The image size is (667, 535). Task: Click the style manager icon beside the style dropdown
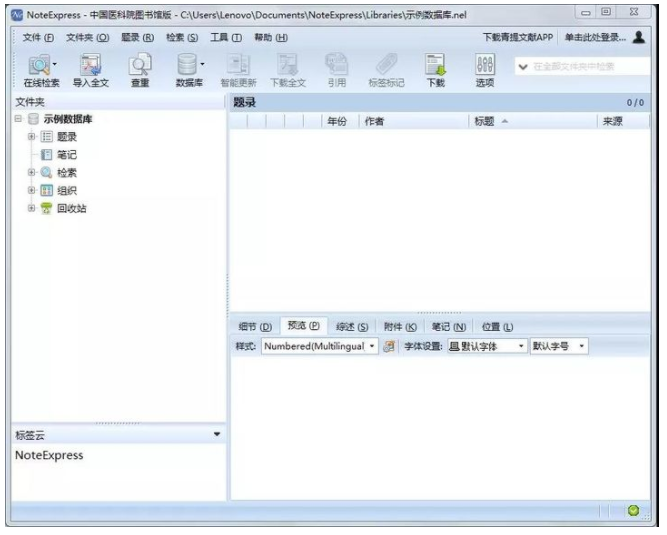(389, 346)
